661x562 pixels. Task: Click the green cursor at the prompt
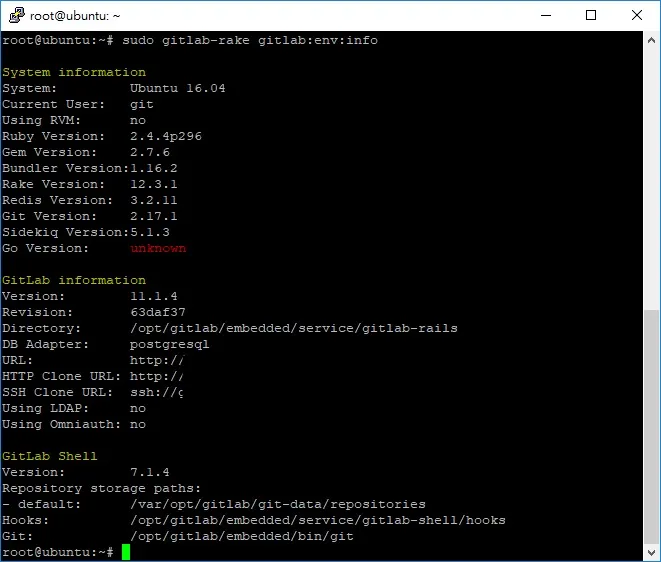click(126, 552)
